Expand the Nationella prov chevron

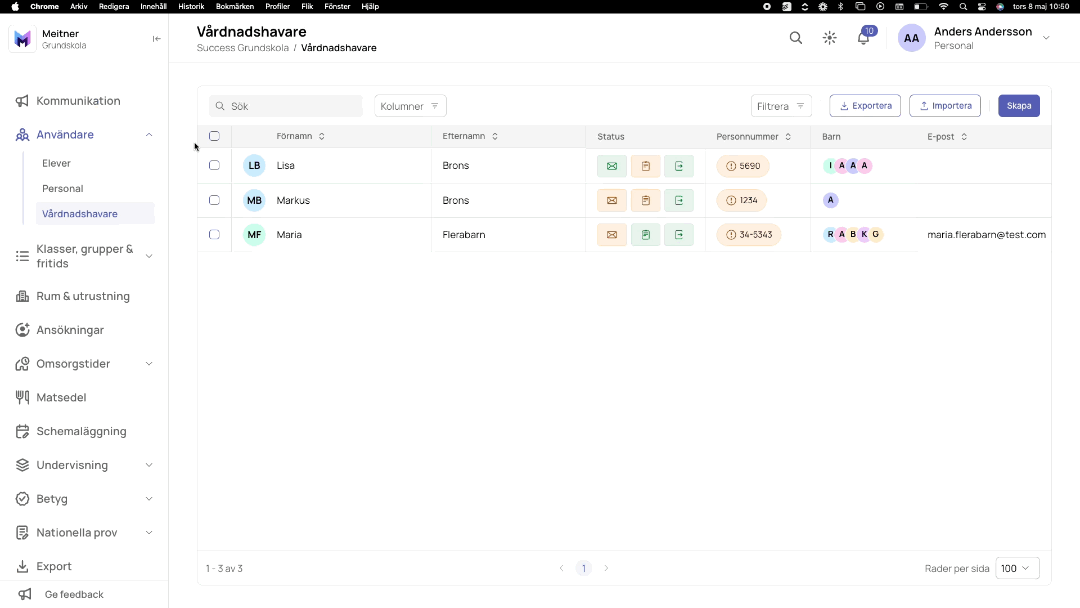coord(149,532)
